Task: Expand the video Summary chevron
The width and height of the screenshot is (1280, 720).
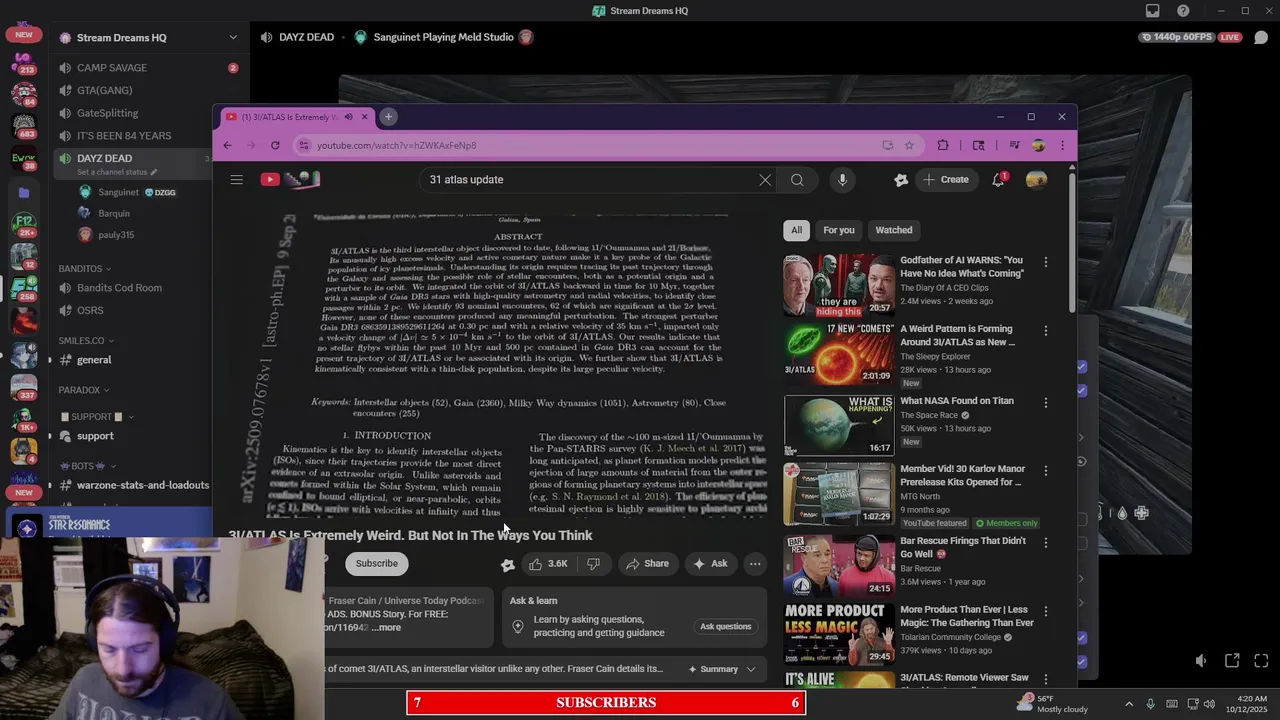Action: 751,669
